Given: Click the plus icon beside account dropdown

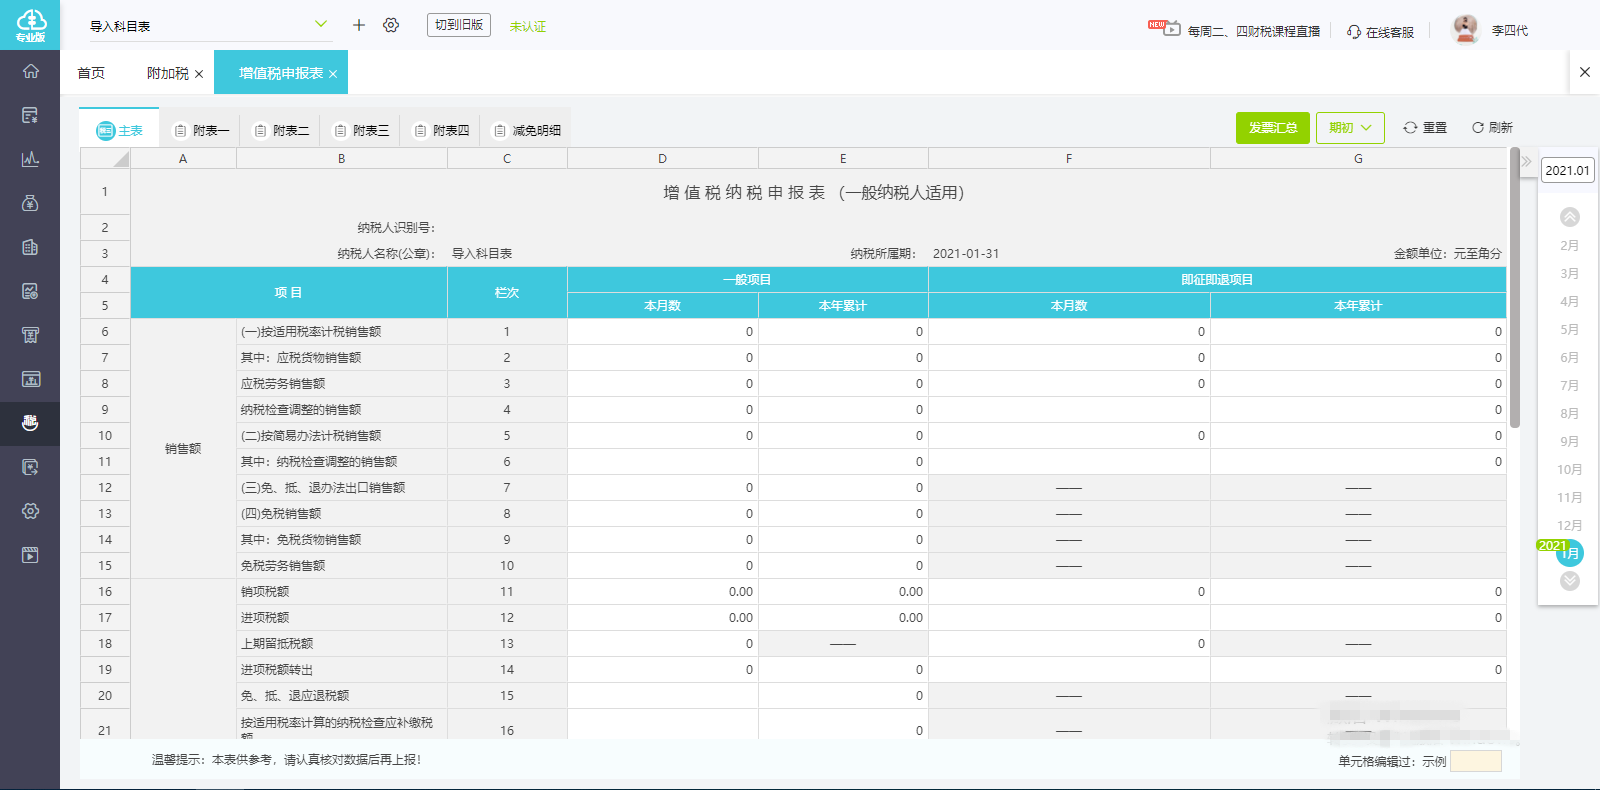Looking at the screenshot, I should tap(359, 25).
